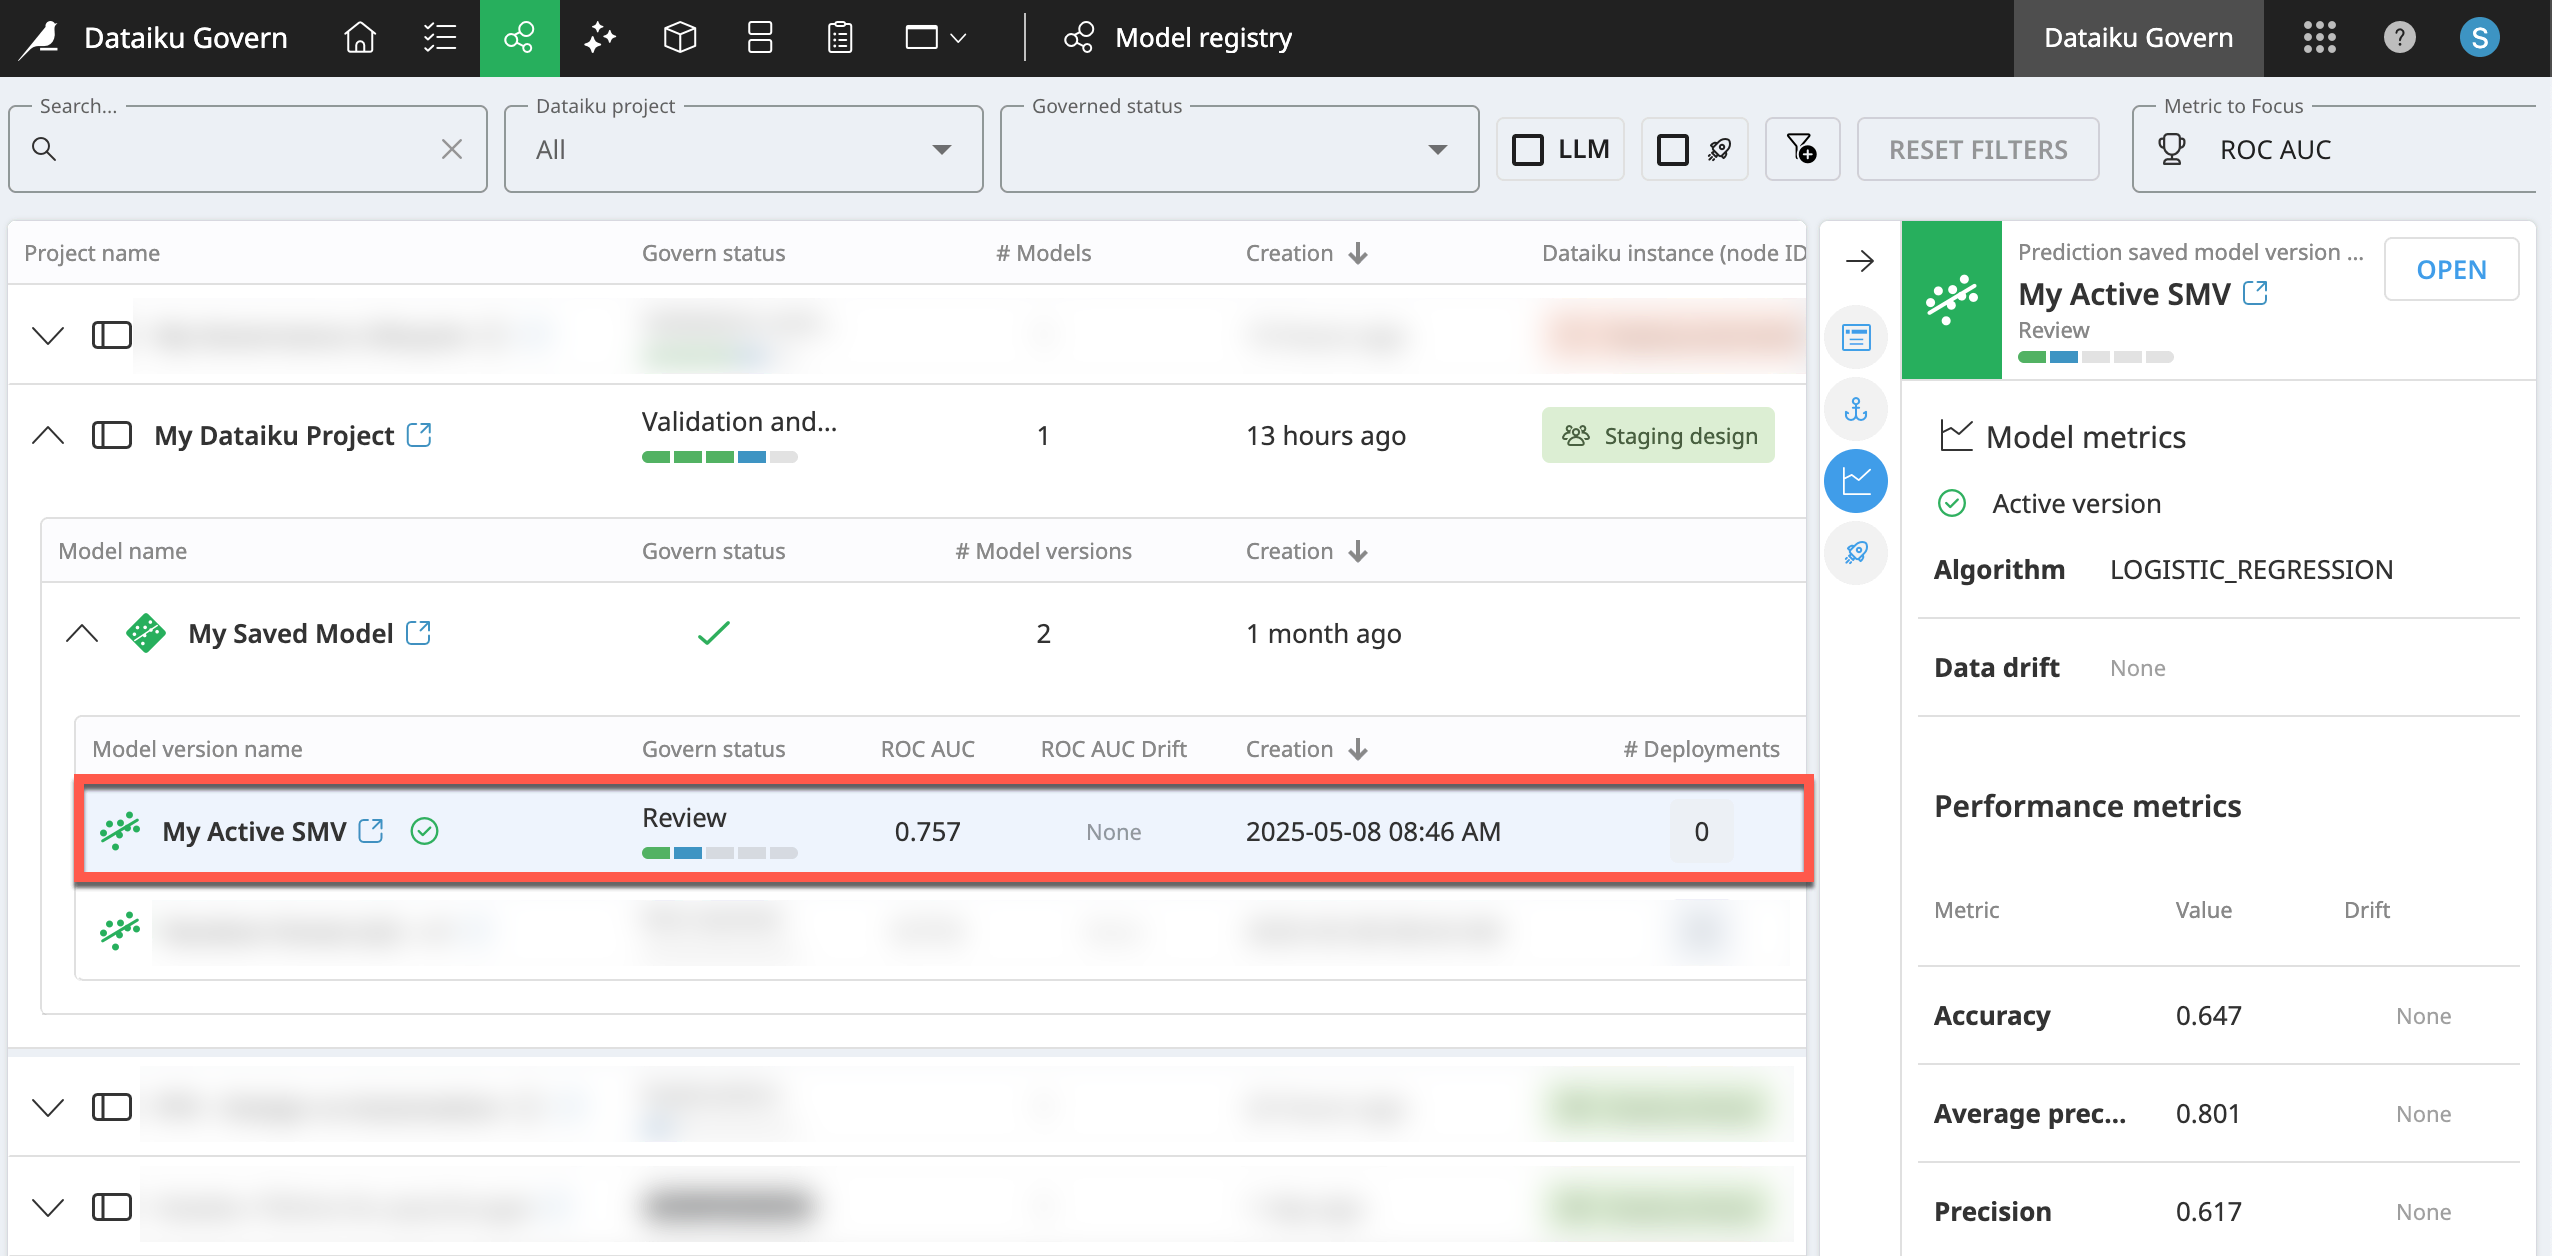Click the Precision metric value 0.617
Screen dimensions: 2552x1256
point(2208,1212)
